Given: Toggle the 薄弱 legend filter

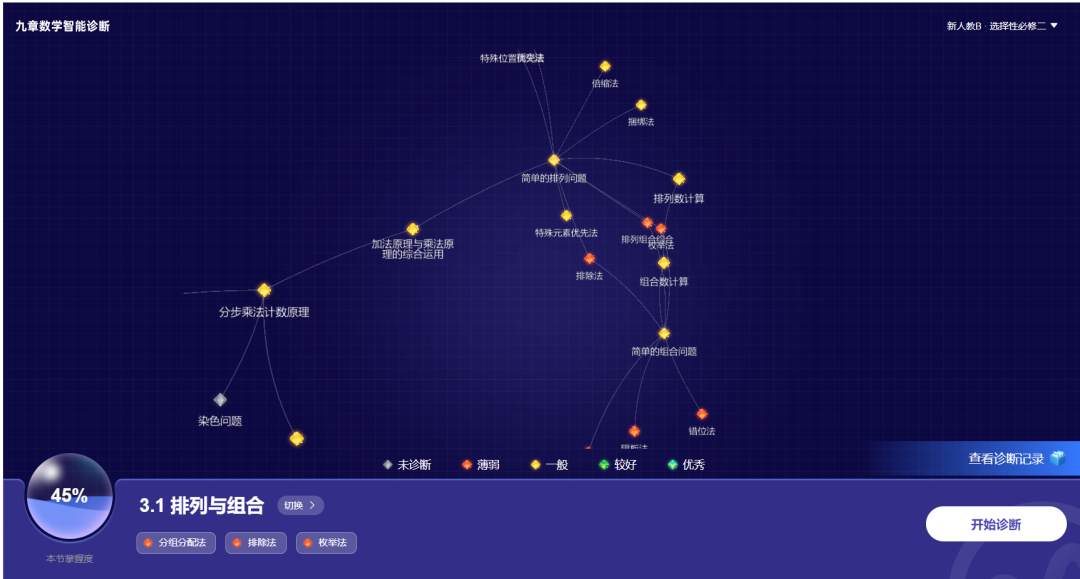Looking at the screenshot, I should (480, 465).
